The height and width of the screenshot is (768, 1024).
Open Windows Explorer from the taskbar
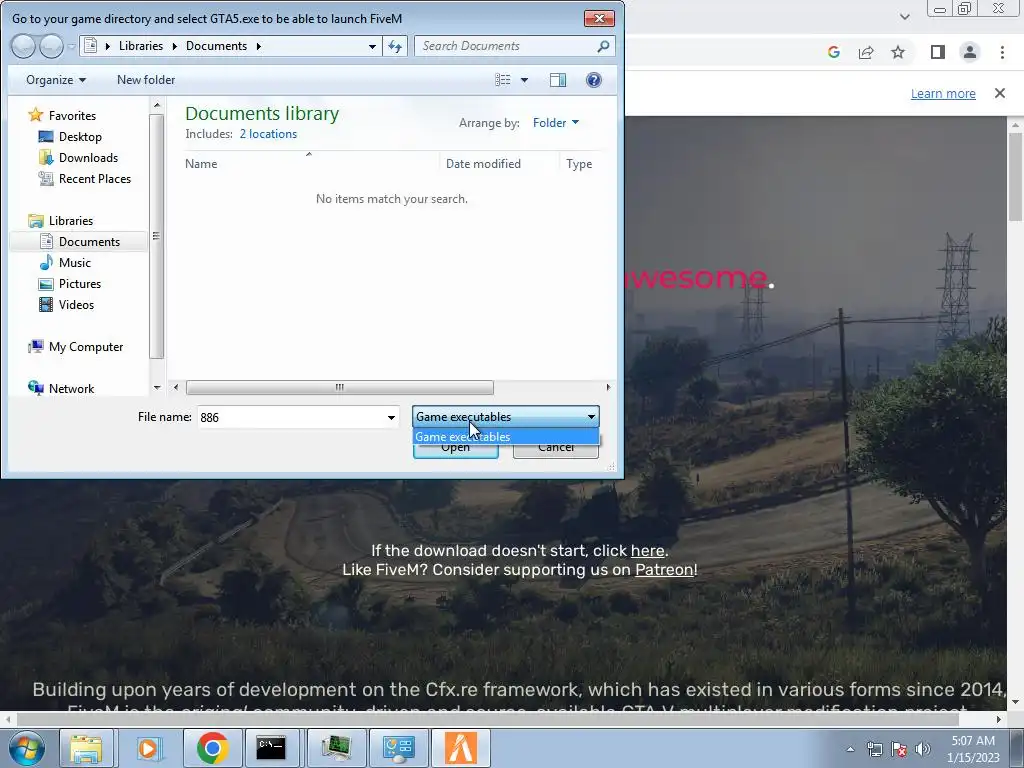click(86, 748)
